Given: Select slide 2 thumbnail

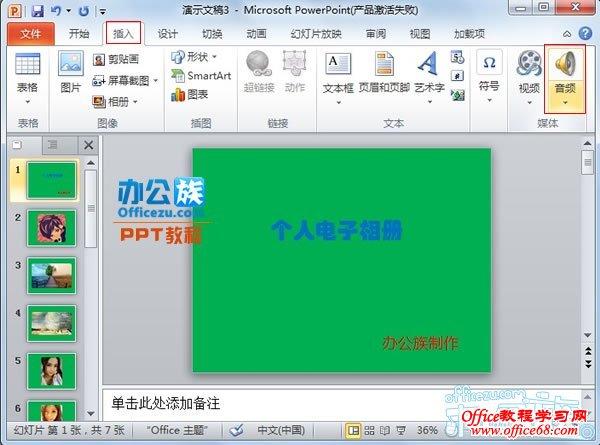Looking at the screenshot, I should coord(52,228).
